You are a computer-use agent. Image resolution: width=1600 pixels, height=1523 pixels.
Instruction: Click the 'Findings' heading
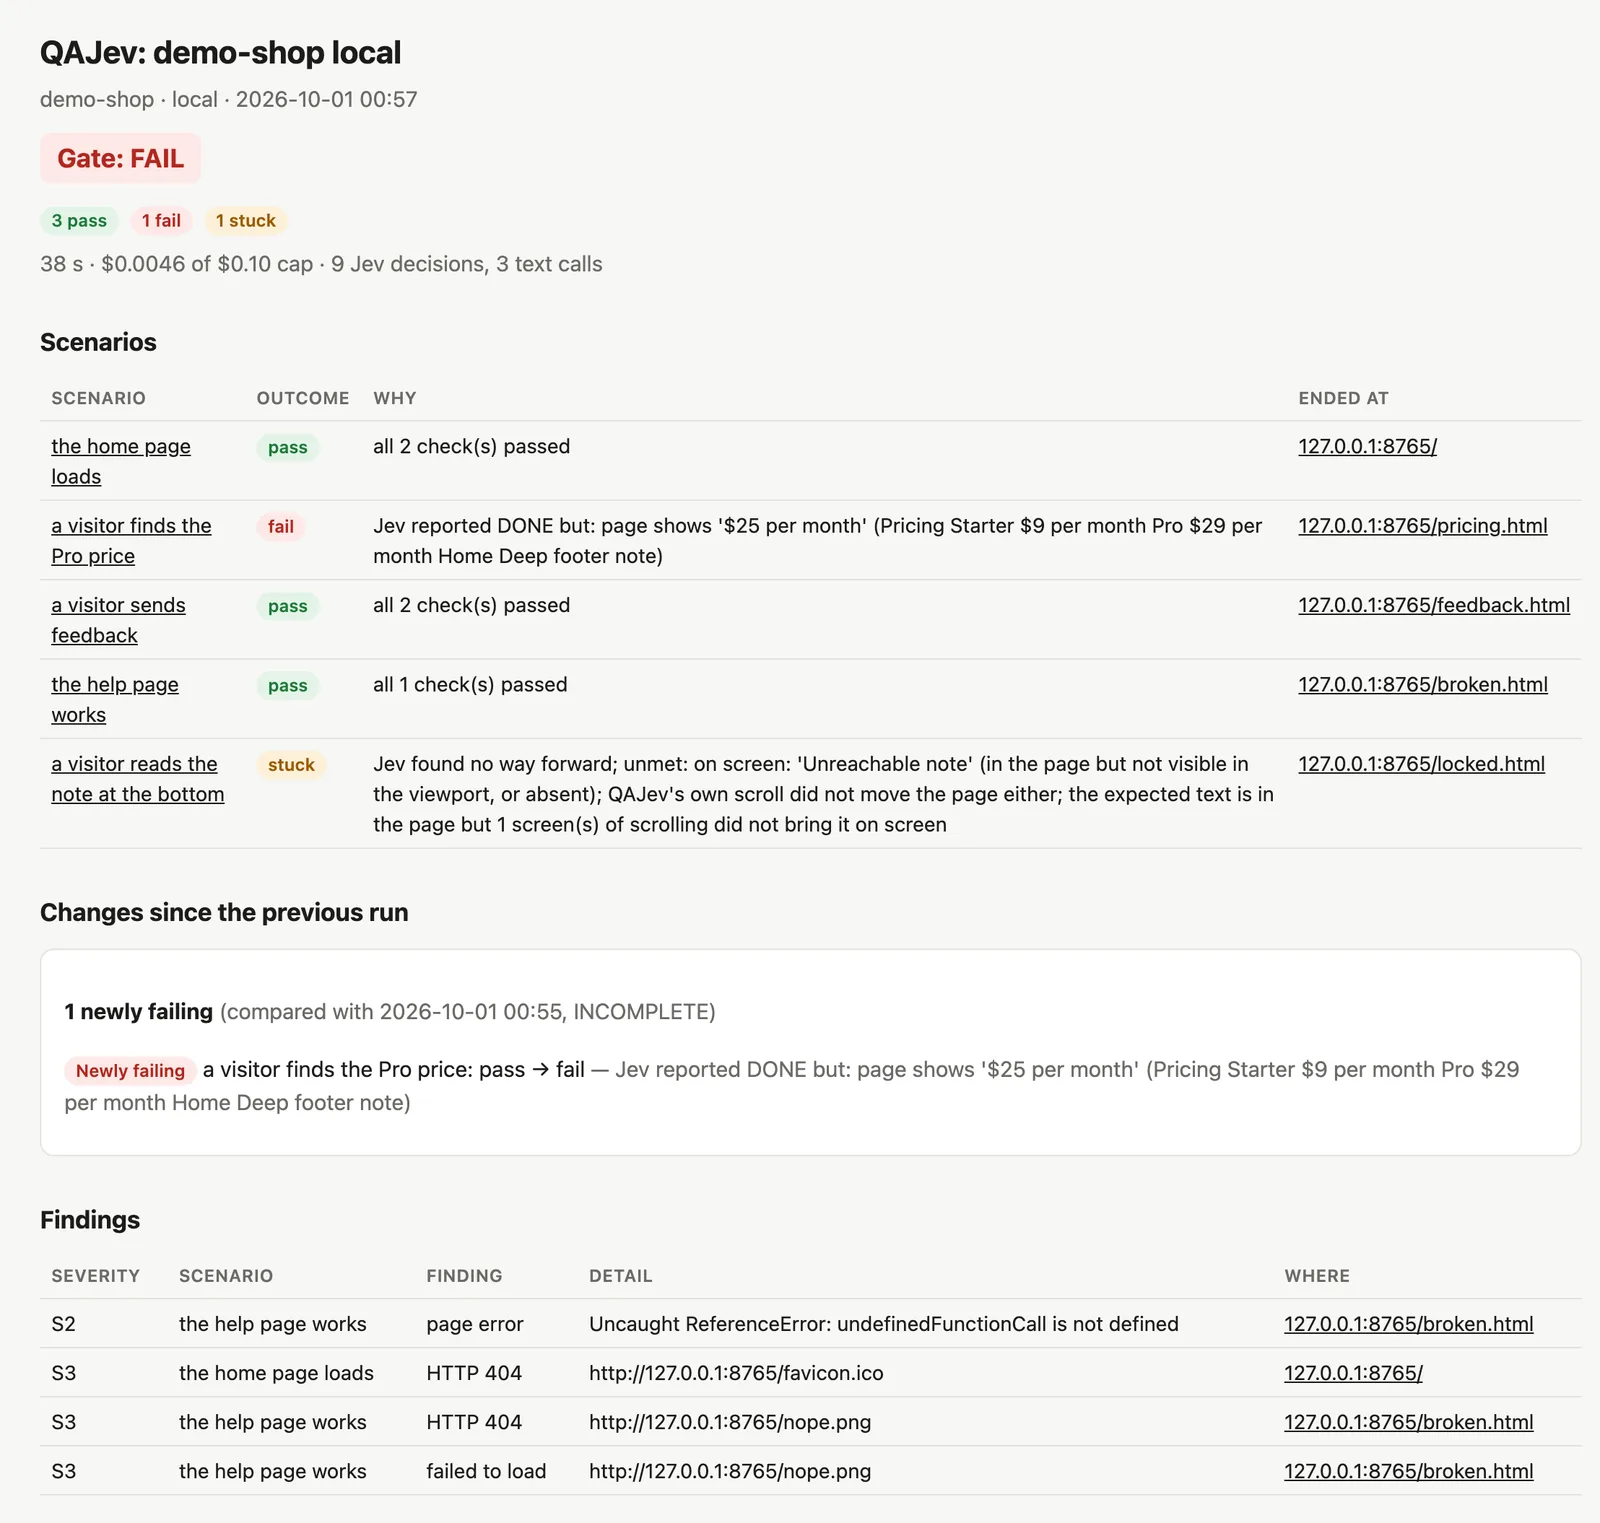coord(90,1220)
